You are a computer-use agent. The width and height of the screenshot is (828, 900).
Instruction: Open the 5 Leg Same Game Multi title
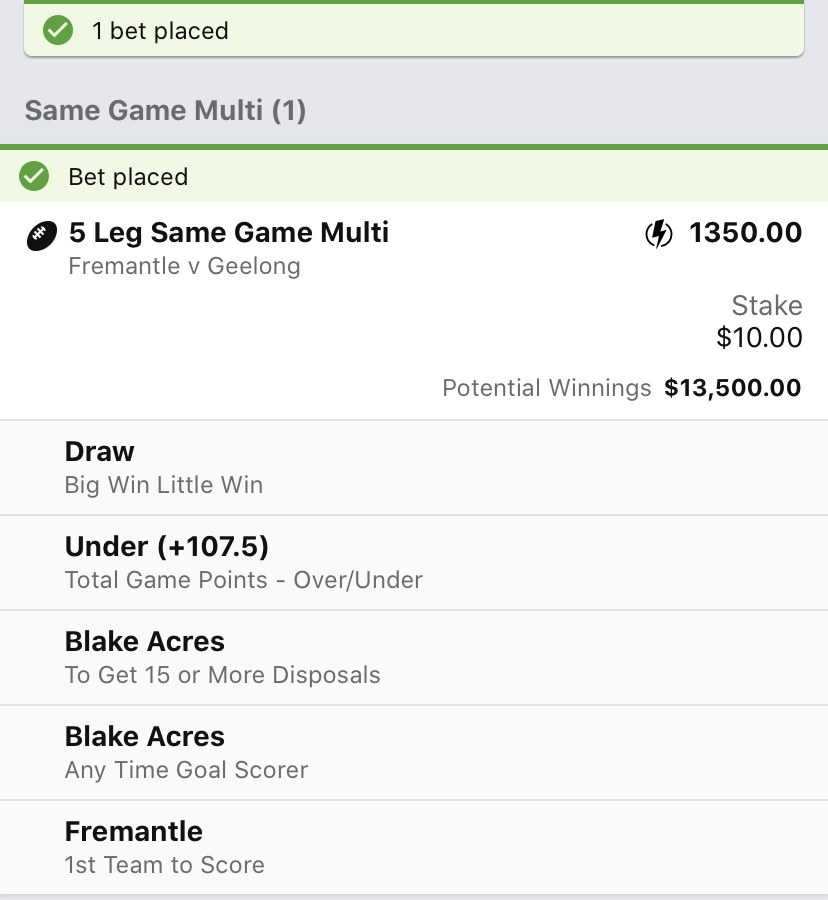(x=229, y=233)
